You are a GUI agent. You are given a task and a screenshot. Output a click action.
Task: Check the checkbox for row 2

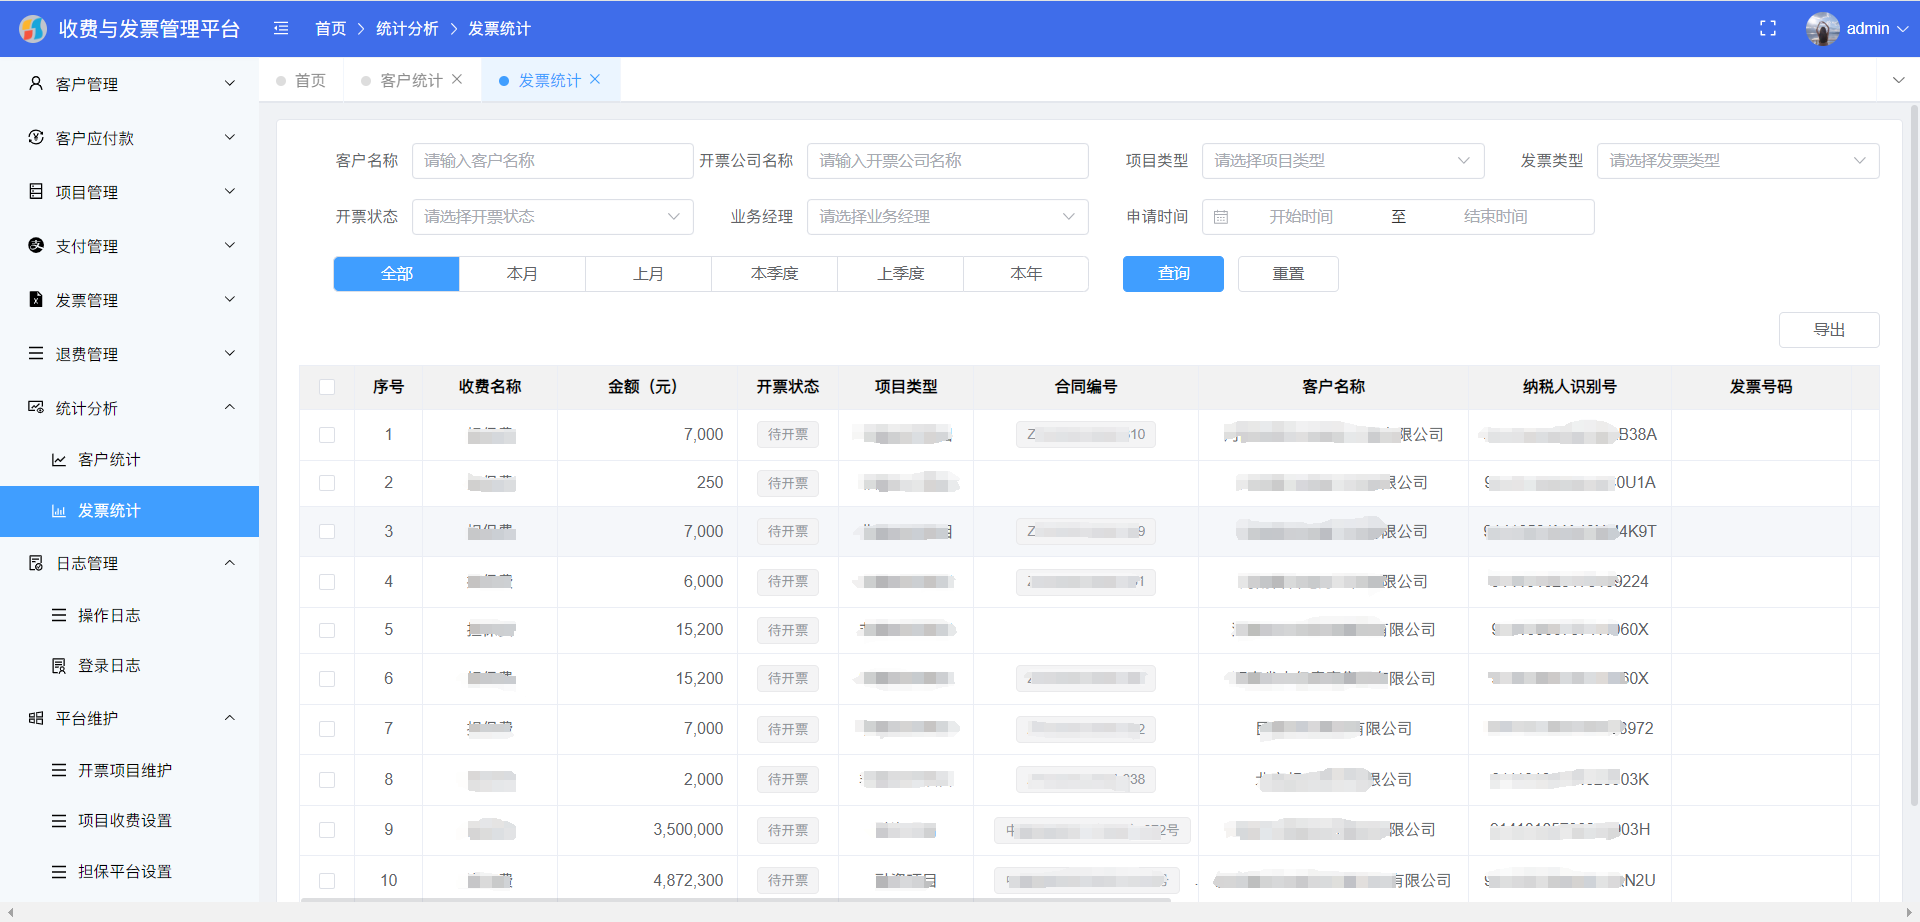327,483
